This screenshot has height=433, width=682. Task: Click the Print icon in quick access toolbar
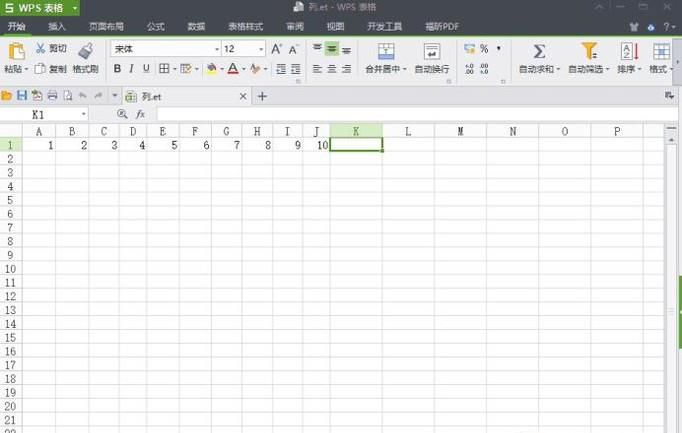click(x=52, y=96)
